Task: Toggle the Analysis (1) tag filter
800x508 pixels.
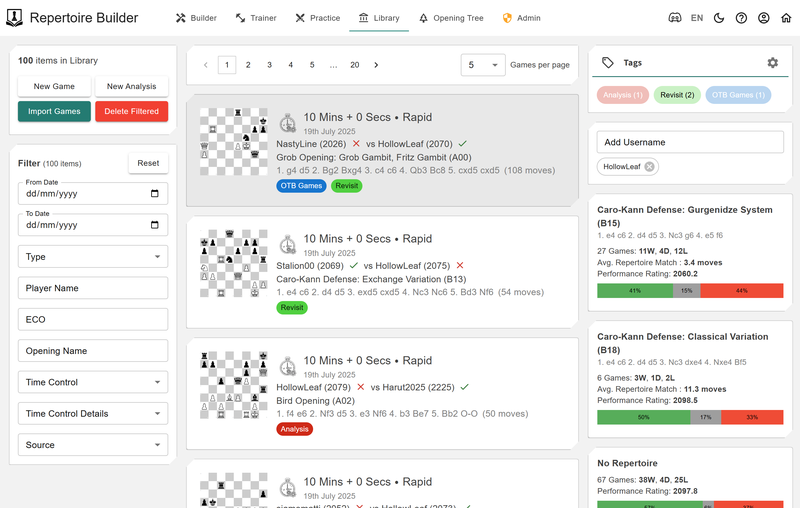Action: [x=624, y=95]
